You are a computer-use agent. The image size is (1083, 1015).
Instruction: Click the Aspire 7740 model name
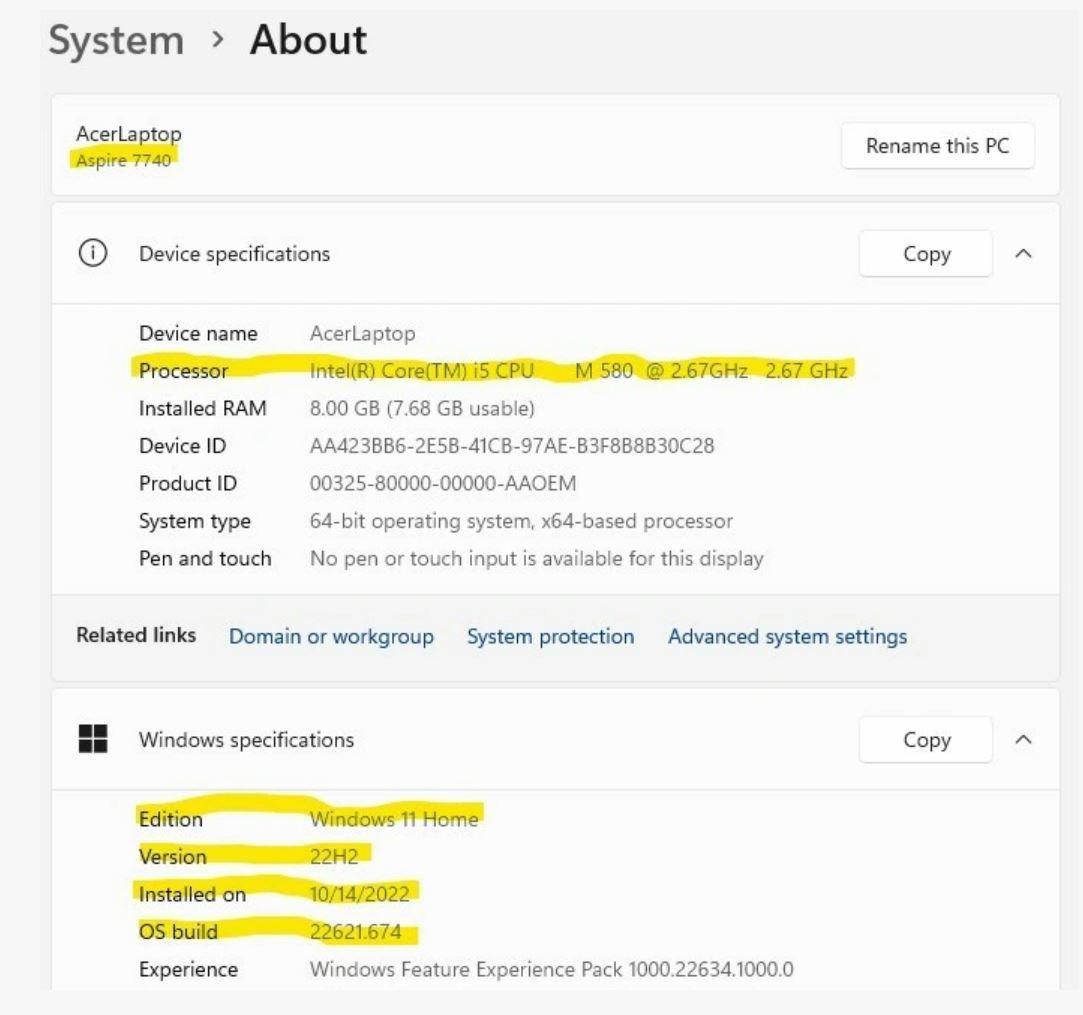[x=123, y=160]
